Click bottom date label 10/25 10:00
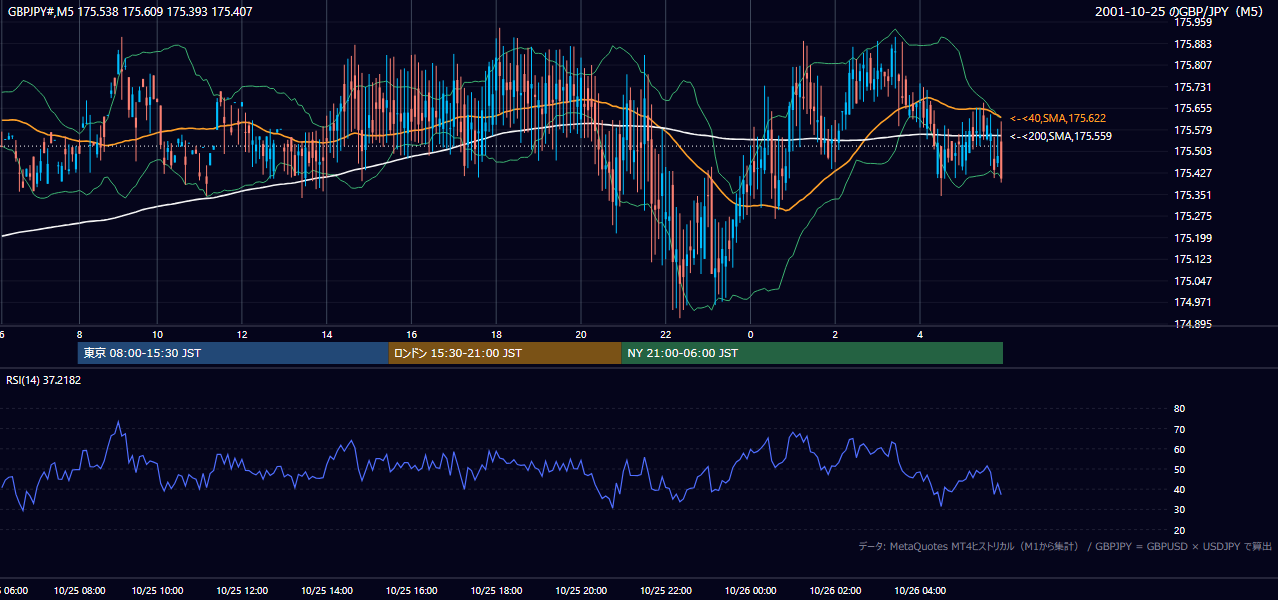Viewport: 1278px width, 600px height. 157,591
